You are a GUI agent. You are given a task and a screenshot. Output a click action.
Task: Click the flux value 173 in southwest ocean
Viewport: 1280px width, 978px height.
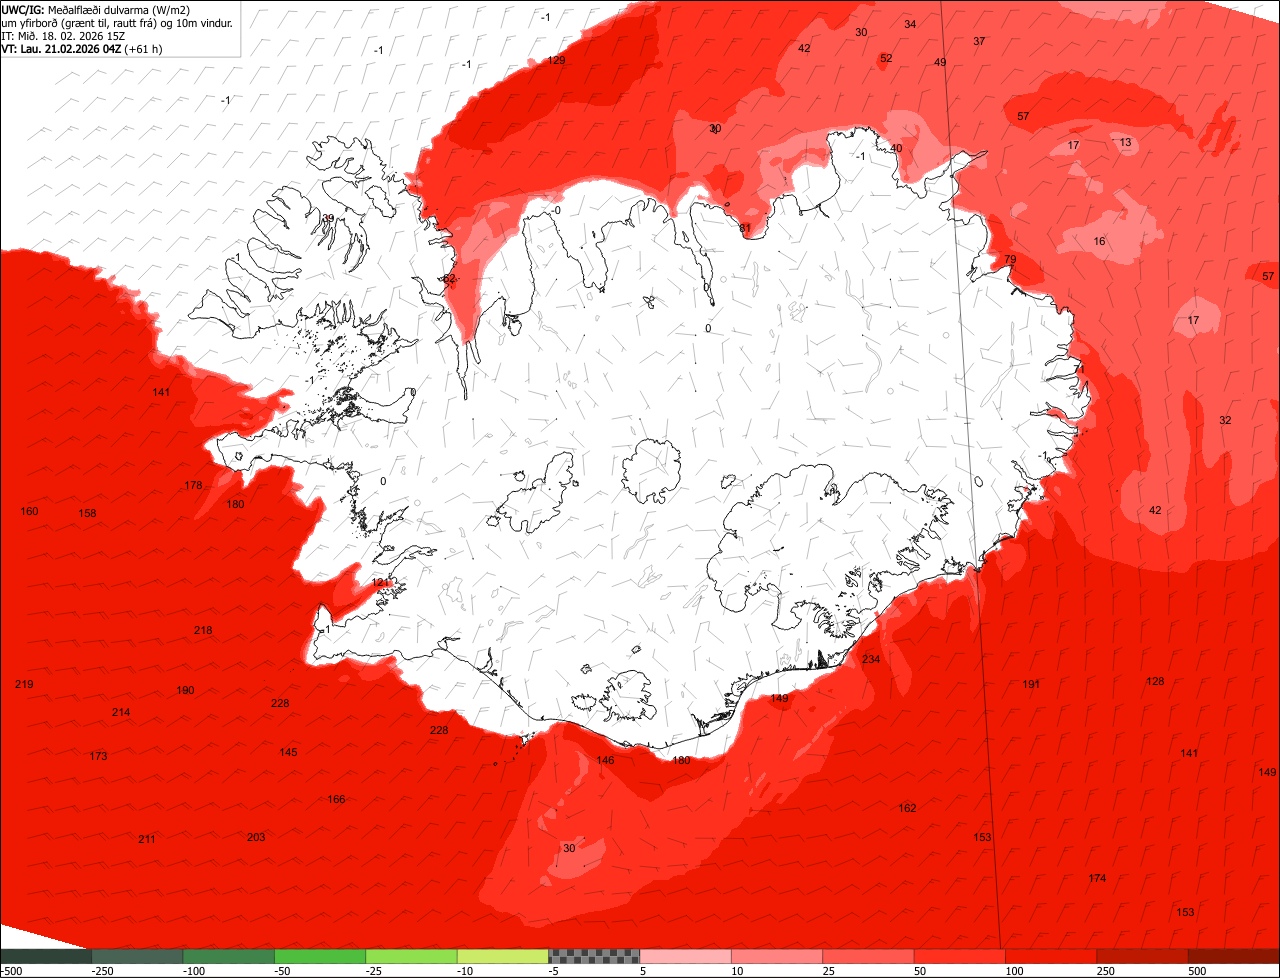[98, 756]
